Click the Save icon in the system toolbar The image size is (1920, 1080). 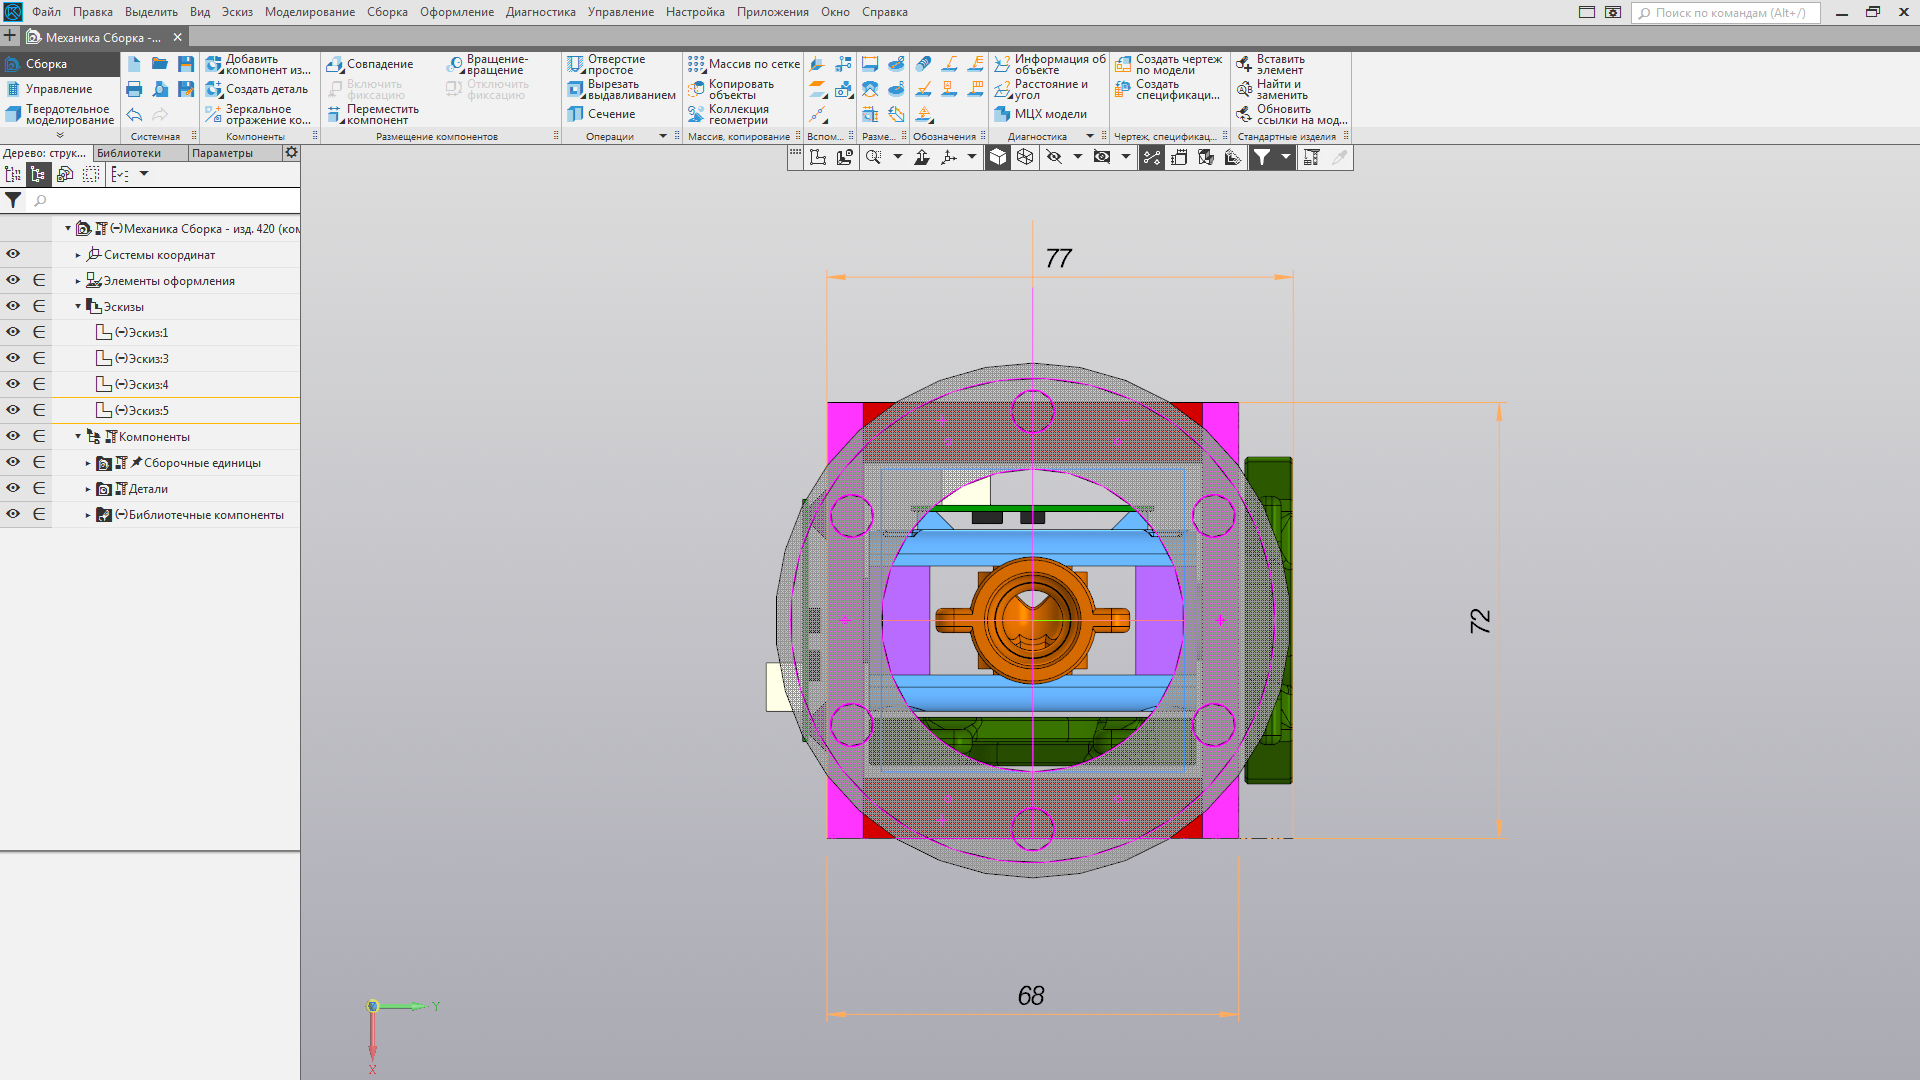click(186, 64)
